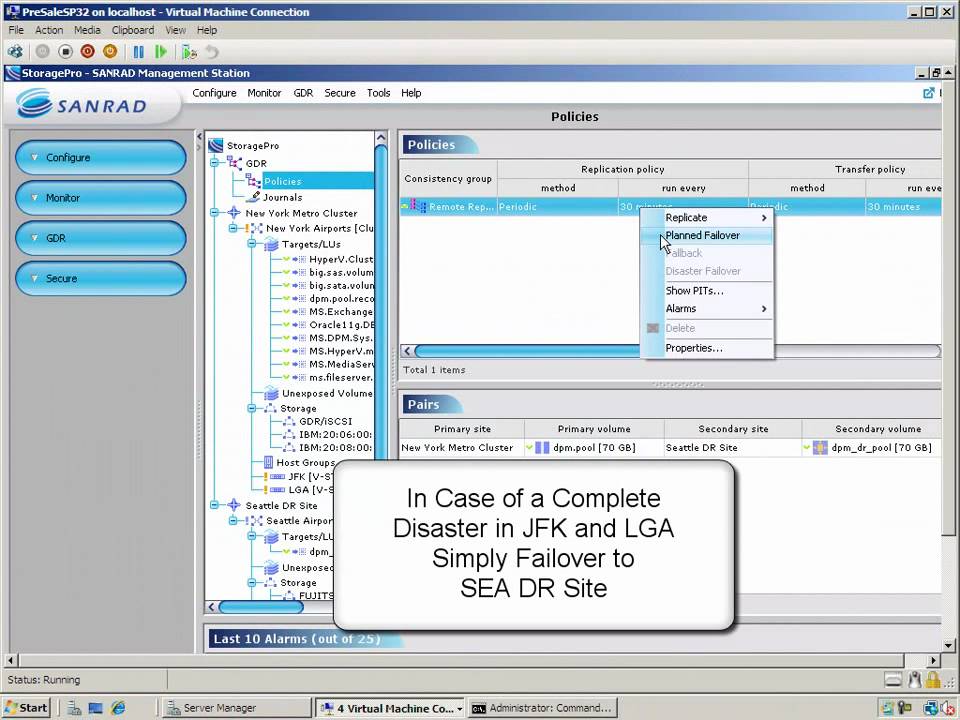Collapse New York Airports cluster node
This screenshot has height=720, width=960.
click(233, 228)
